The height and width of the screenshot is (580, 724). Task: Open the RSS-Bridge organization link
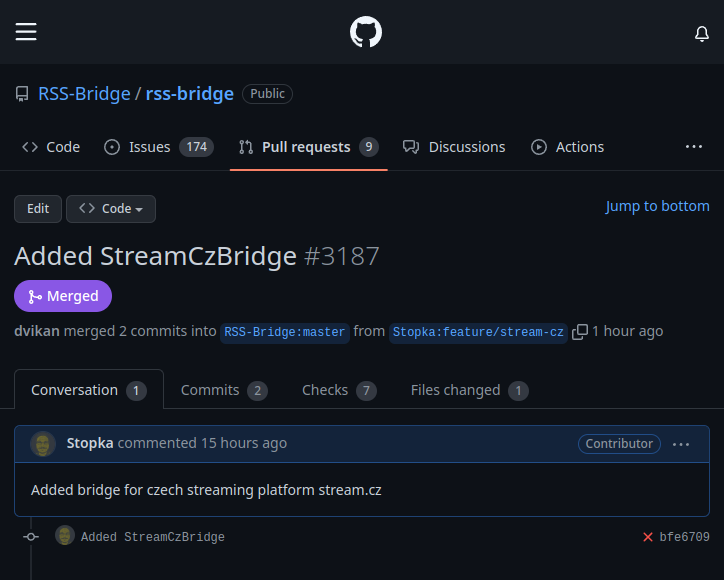point(84,94)
